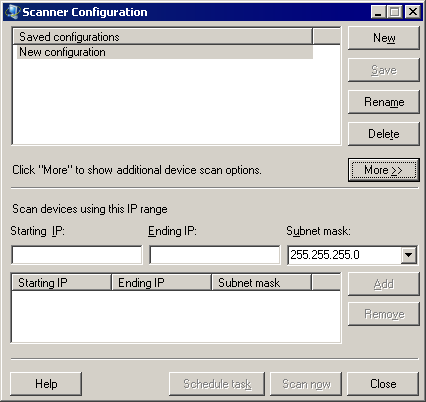Click the 'Saved configurations' column header
The height and width of the screenshot is (402, 426).
click(162, 37)
